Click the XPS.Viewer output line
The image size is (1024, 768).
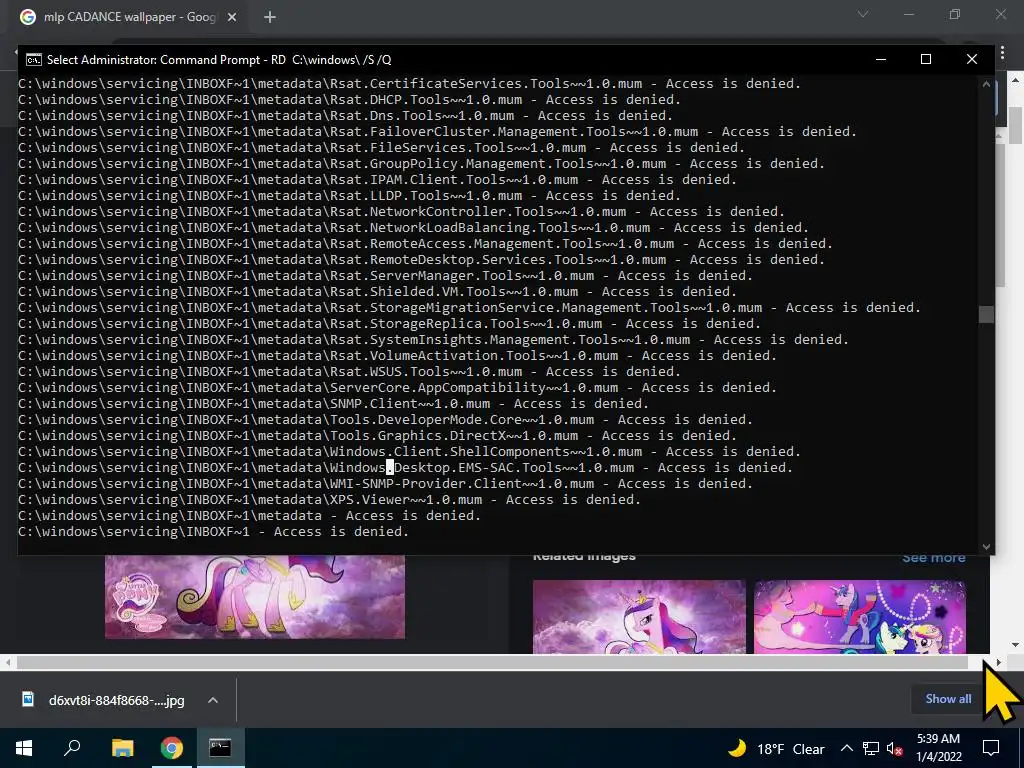[x=329, y=500]
